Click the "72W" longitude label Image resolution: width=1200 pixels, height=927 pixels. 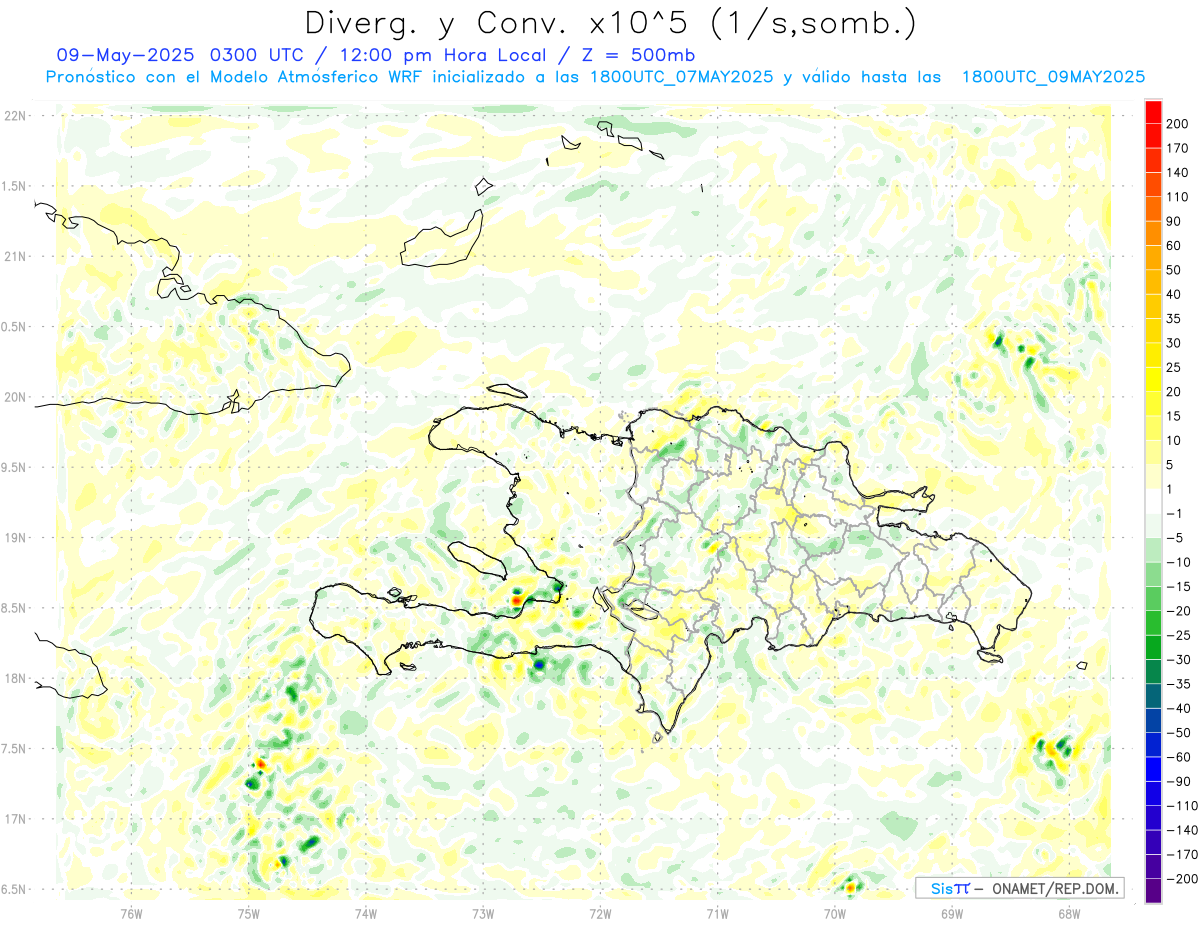600,913
